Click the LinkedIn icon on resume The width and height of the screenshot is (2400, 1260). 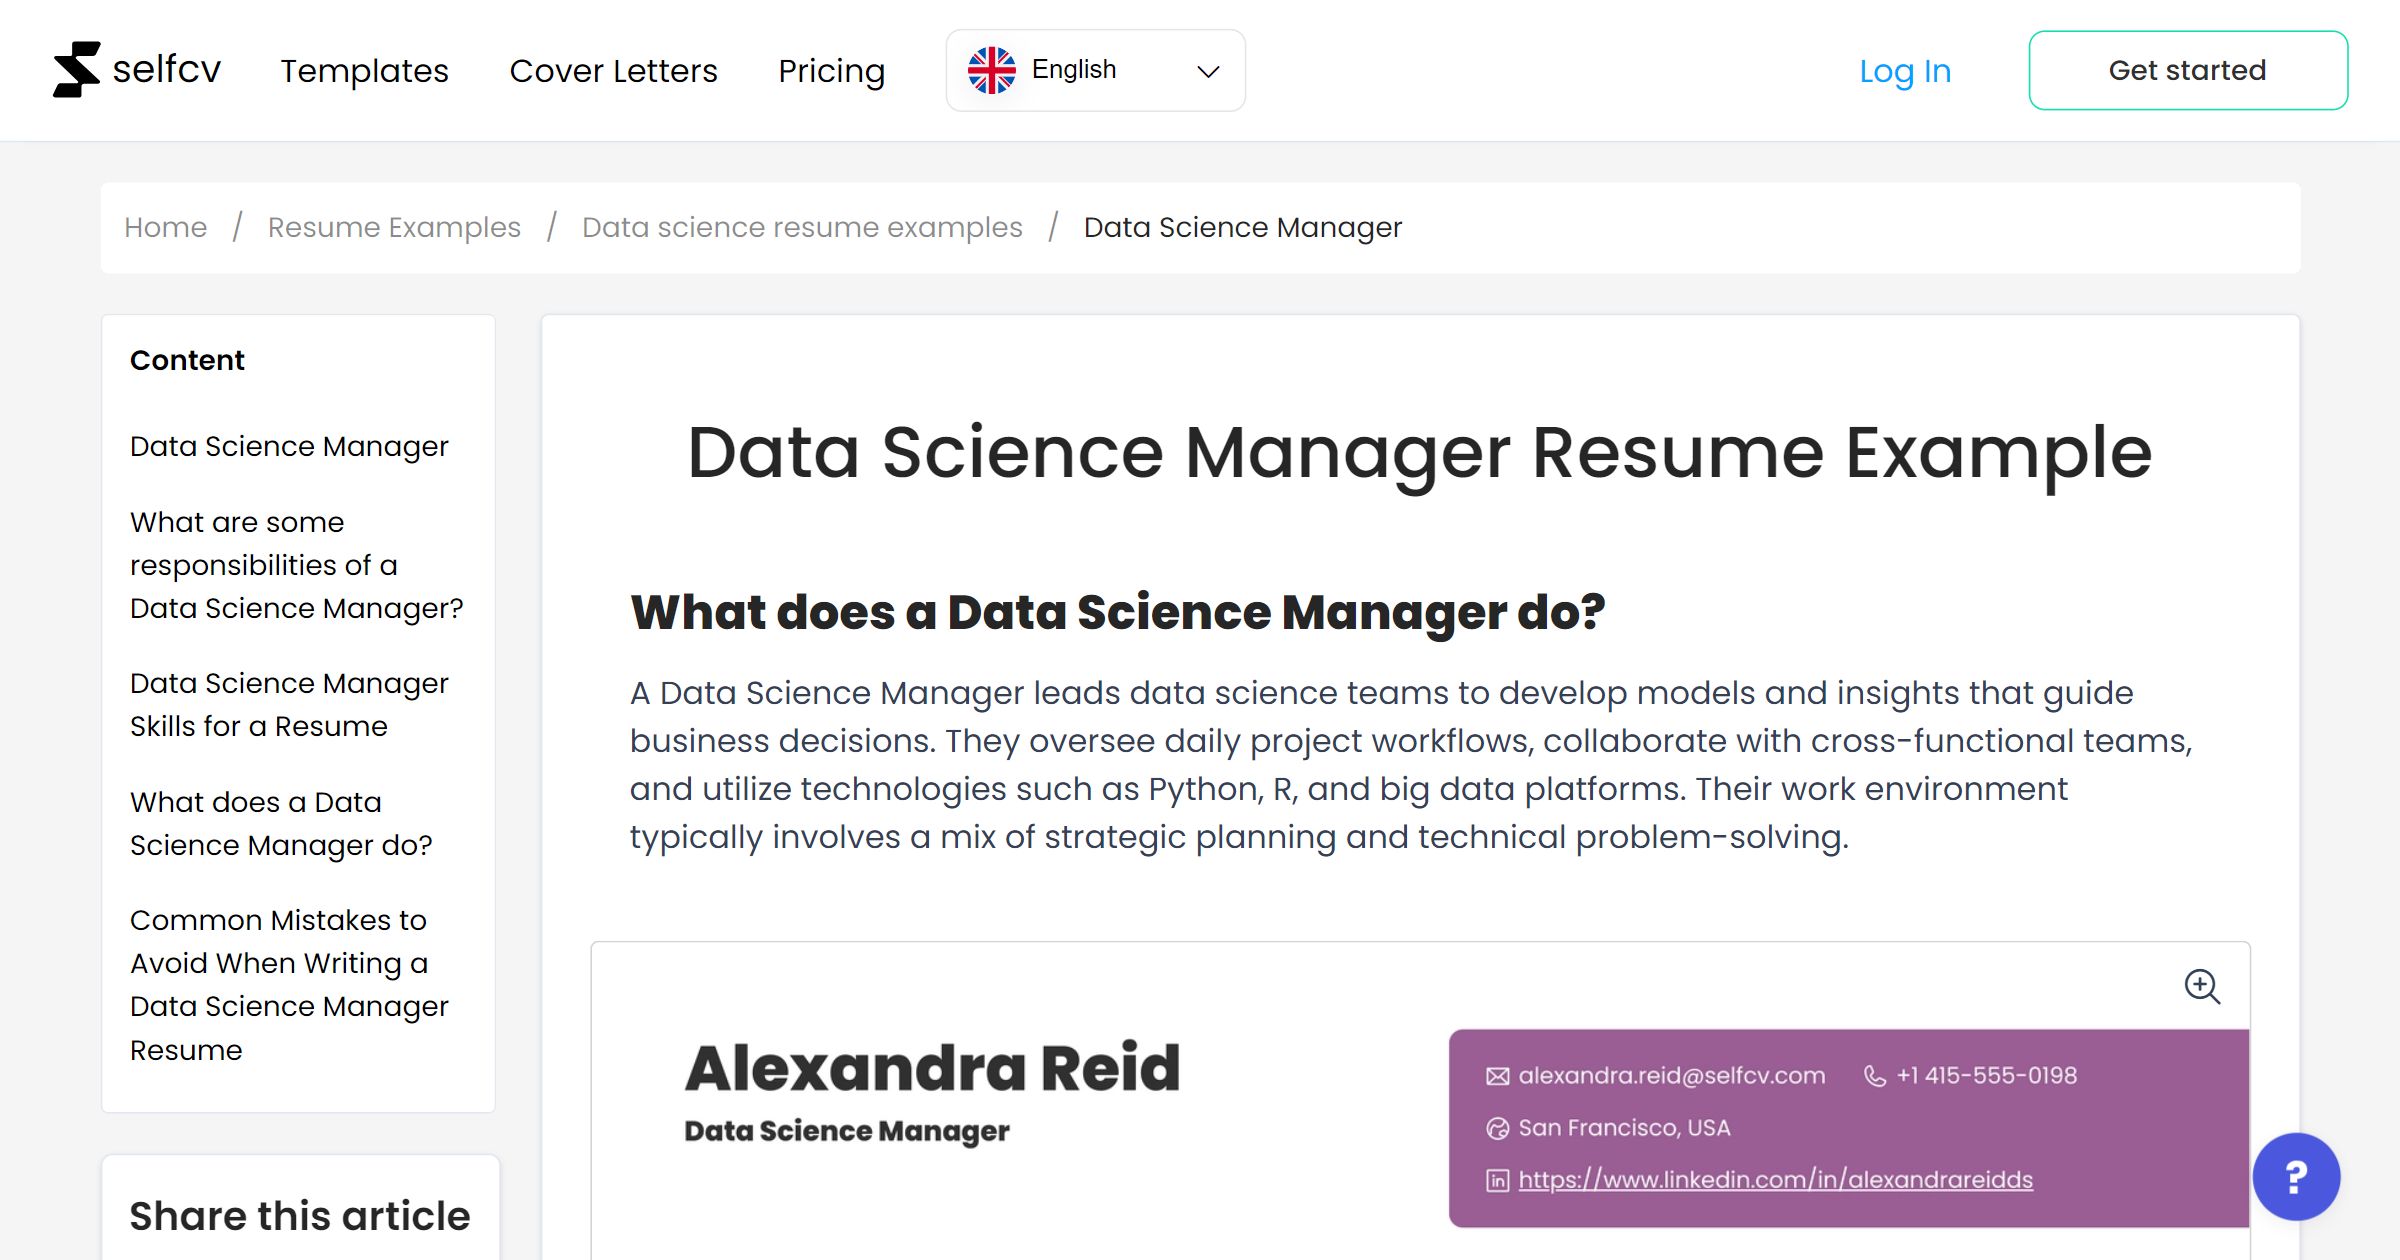(x=1497, y=1180)
